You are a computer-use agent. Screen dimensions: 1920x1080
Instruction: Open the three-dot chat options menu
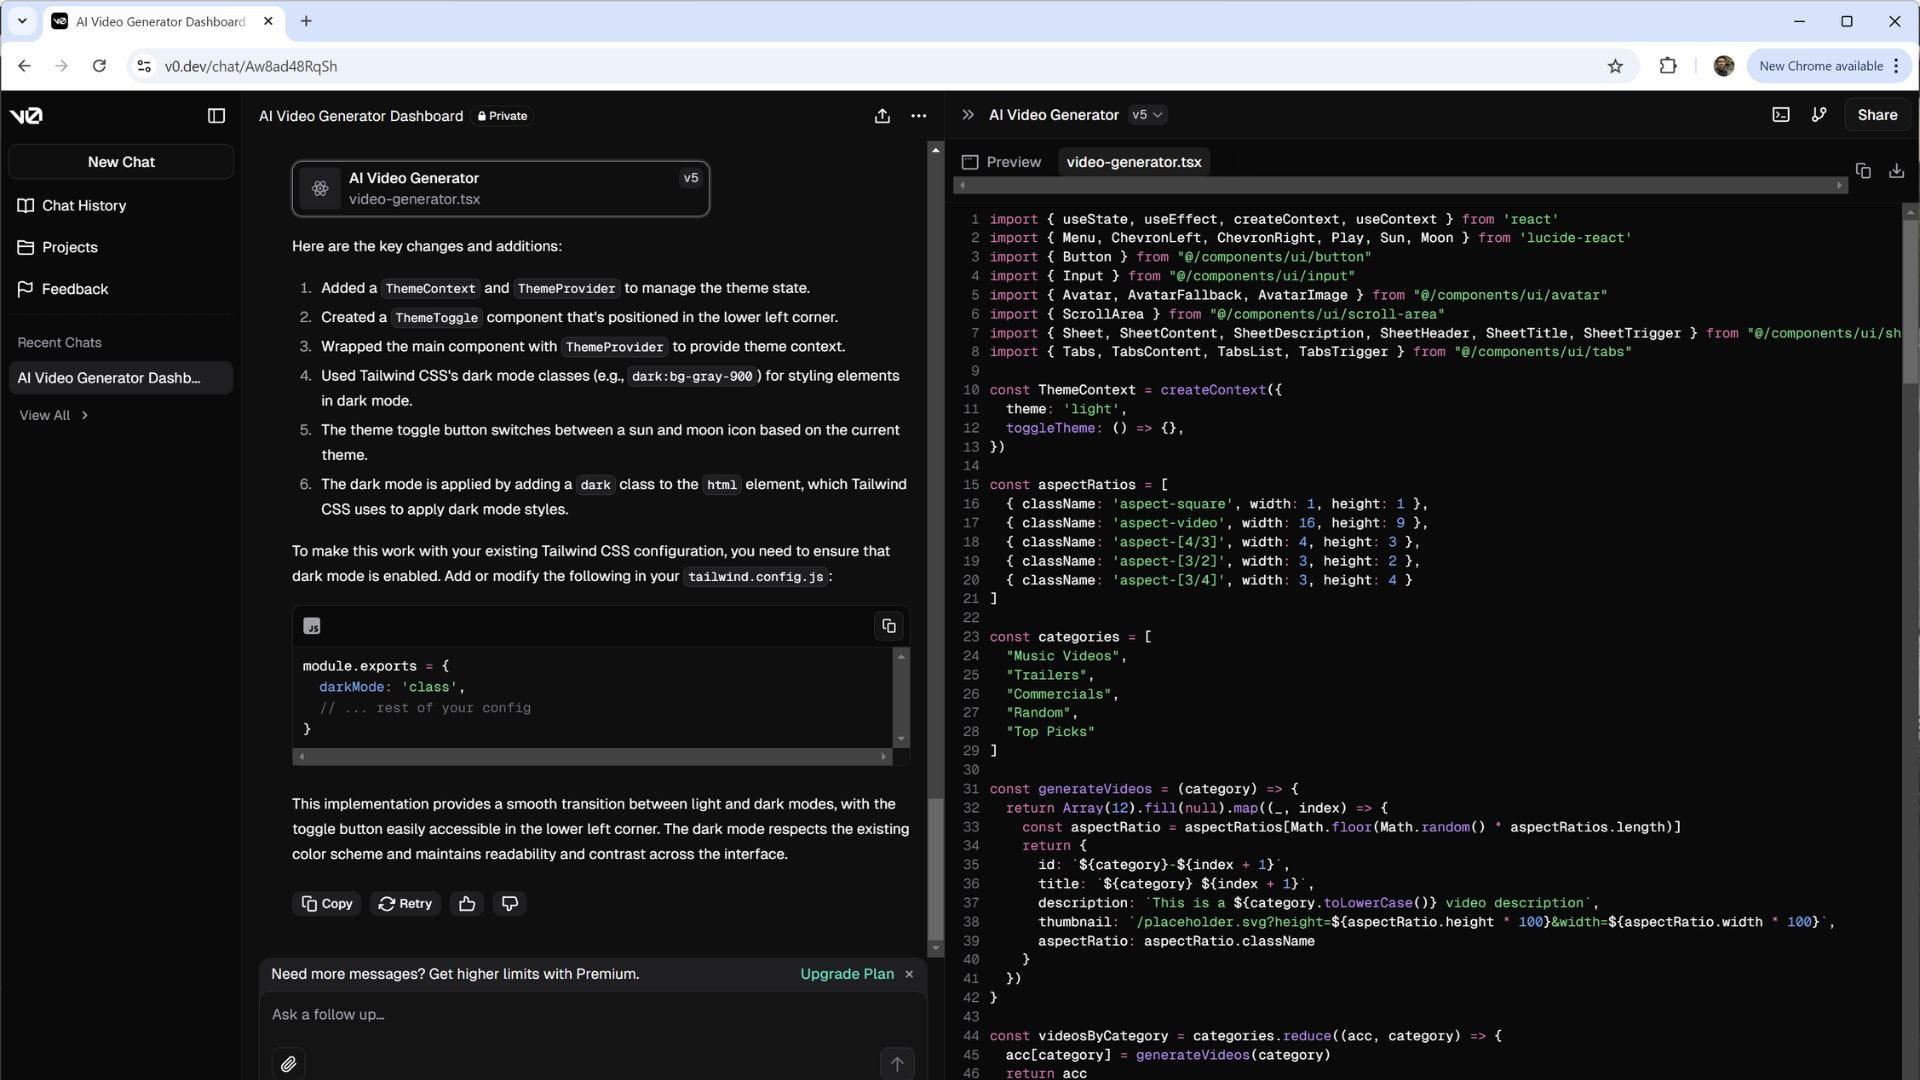click(x=918, y=116)
